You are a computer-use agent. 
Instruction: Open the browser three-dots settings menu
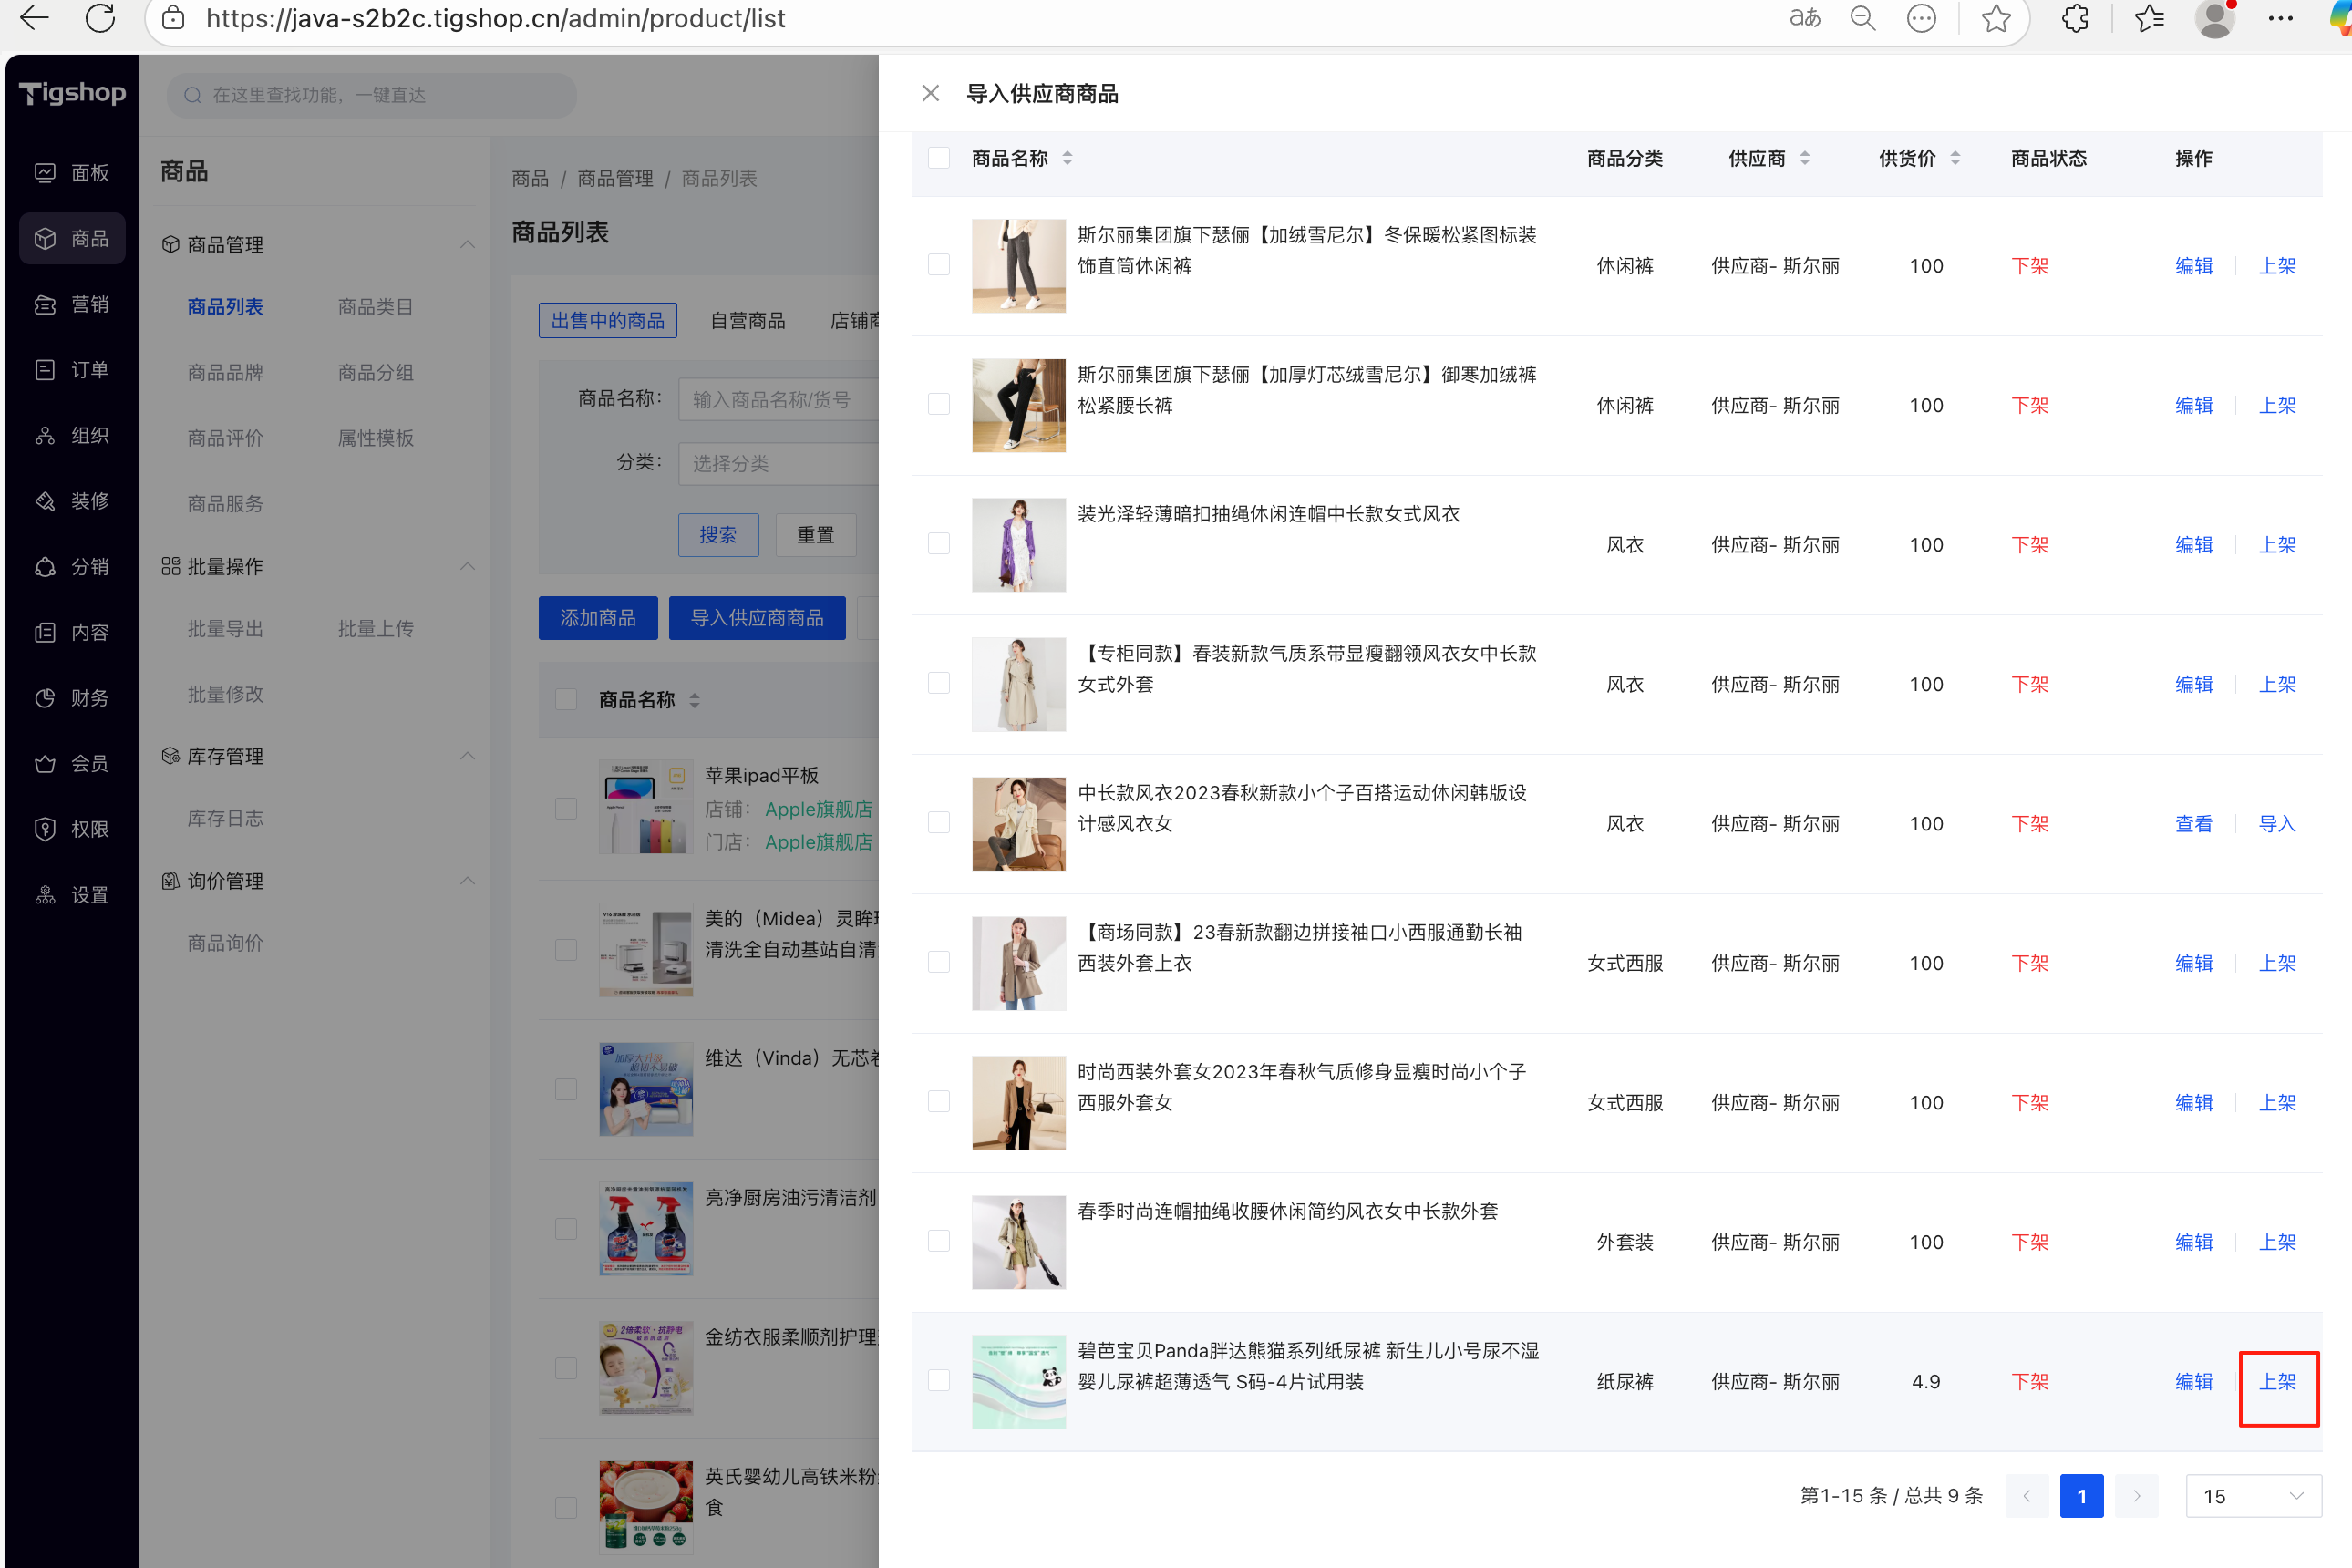click(2280, 18)
